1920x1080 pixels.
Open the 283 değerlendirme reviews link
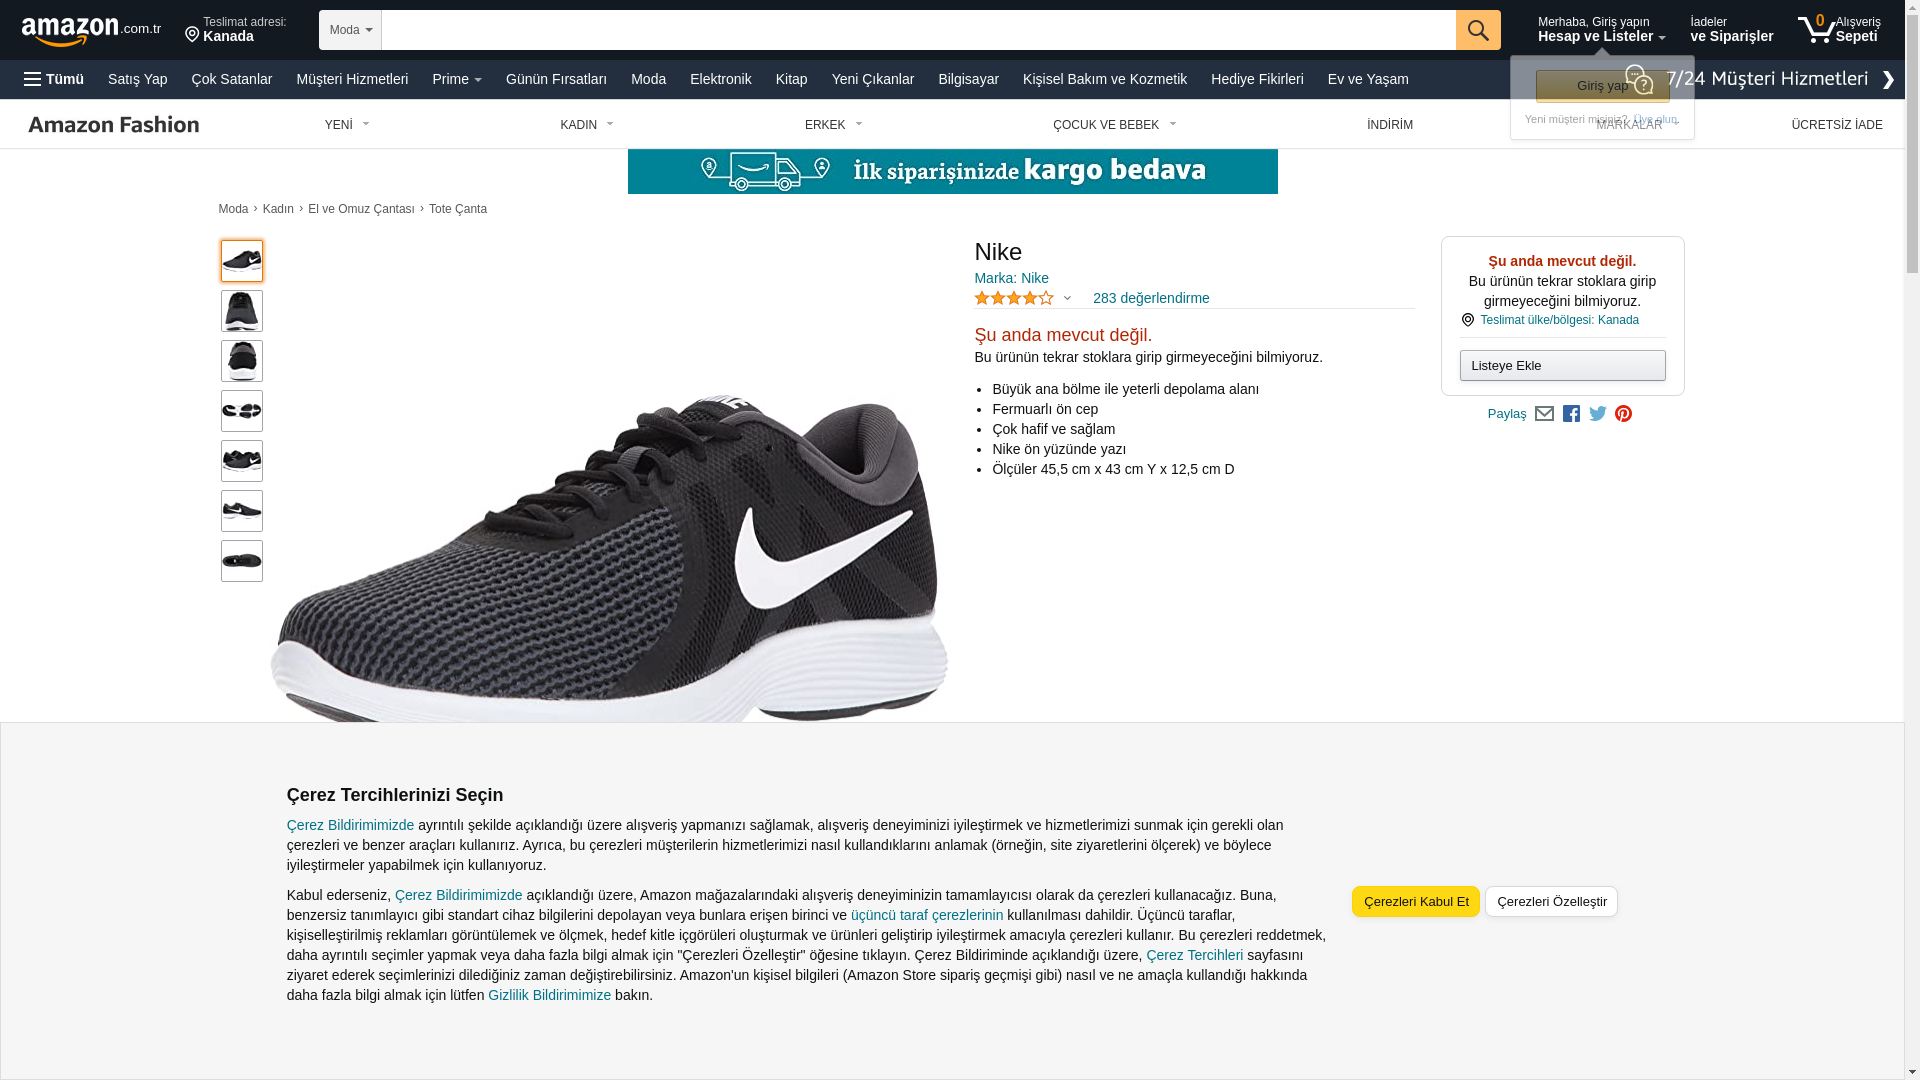[x=1151, y=298]
